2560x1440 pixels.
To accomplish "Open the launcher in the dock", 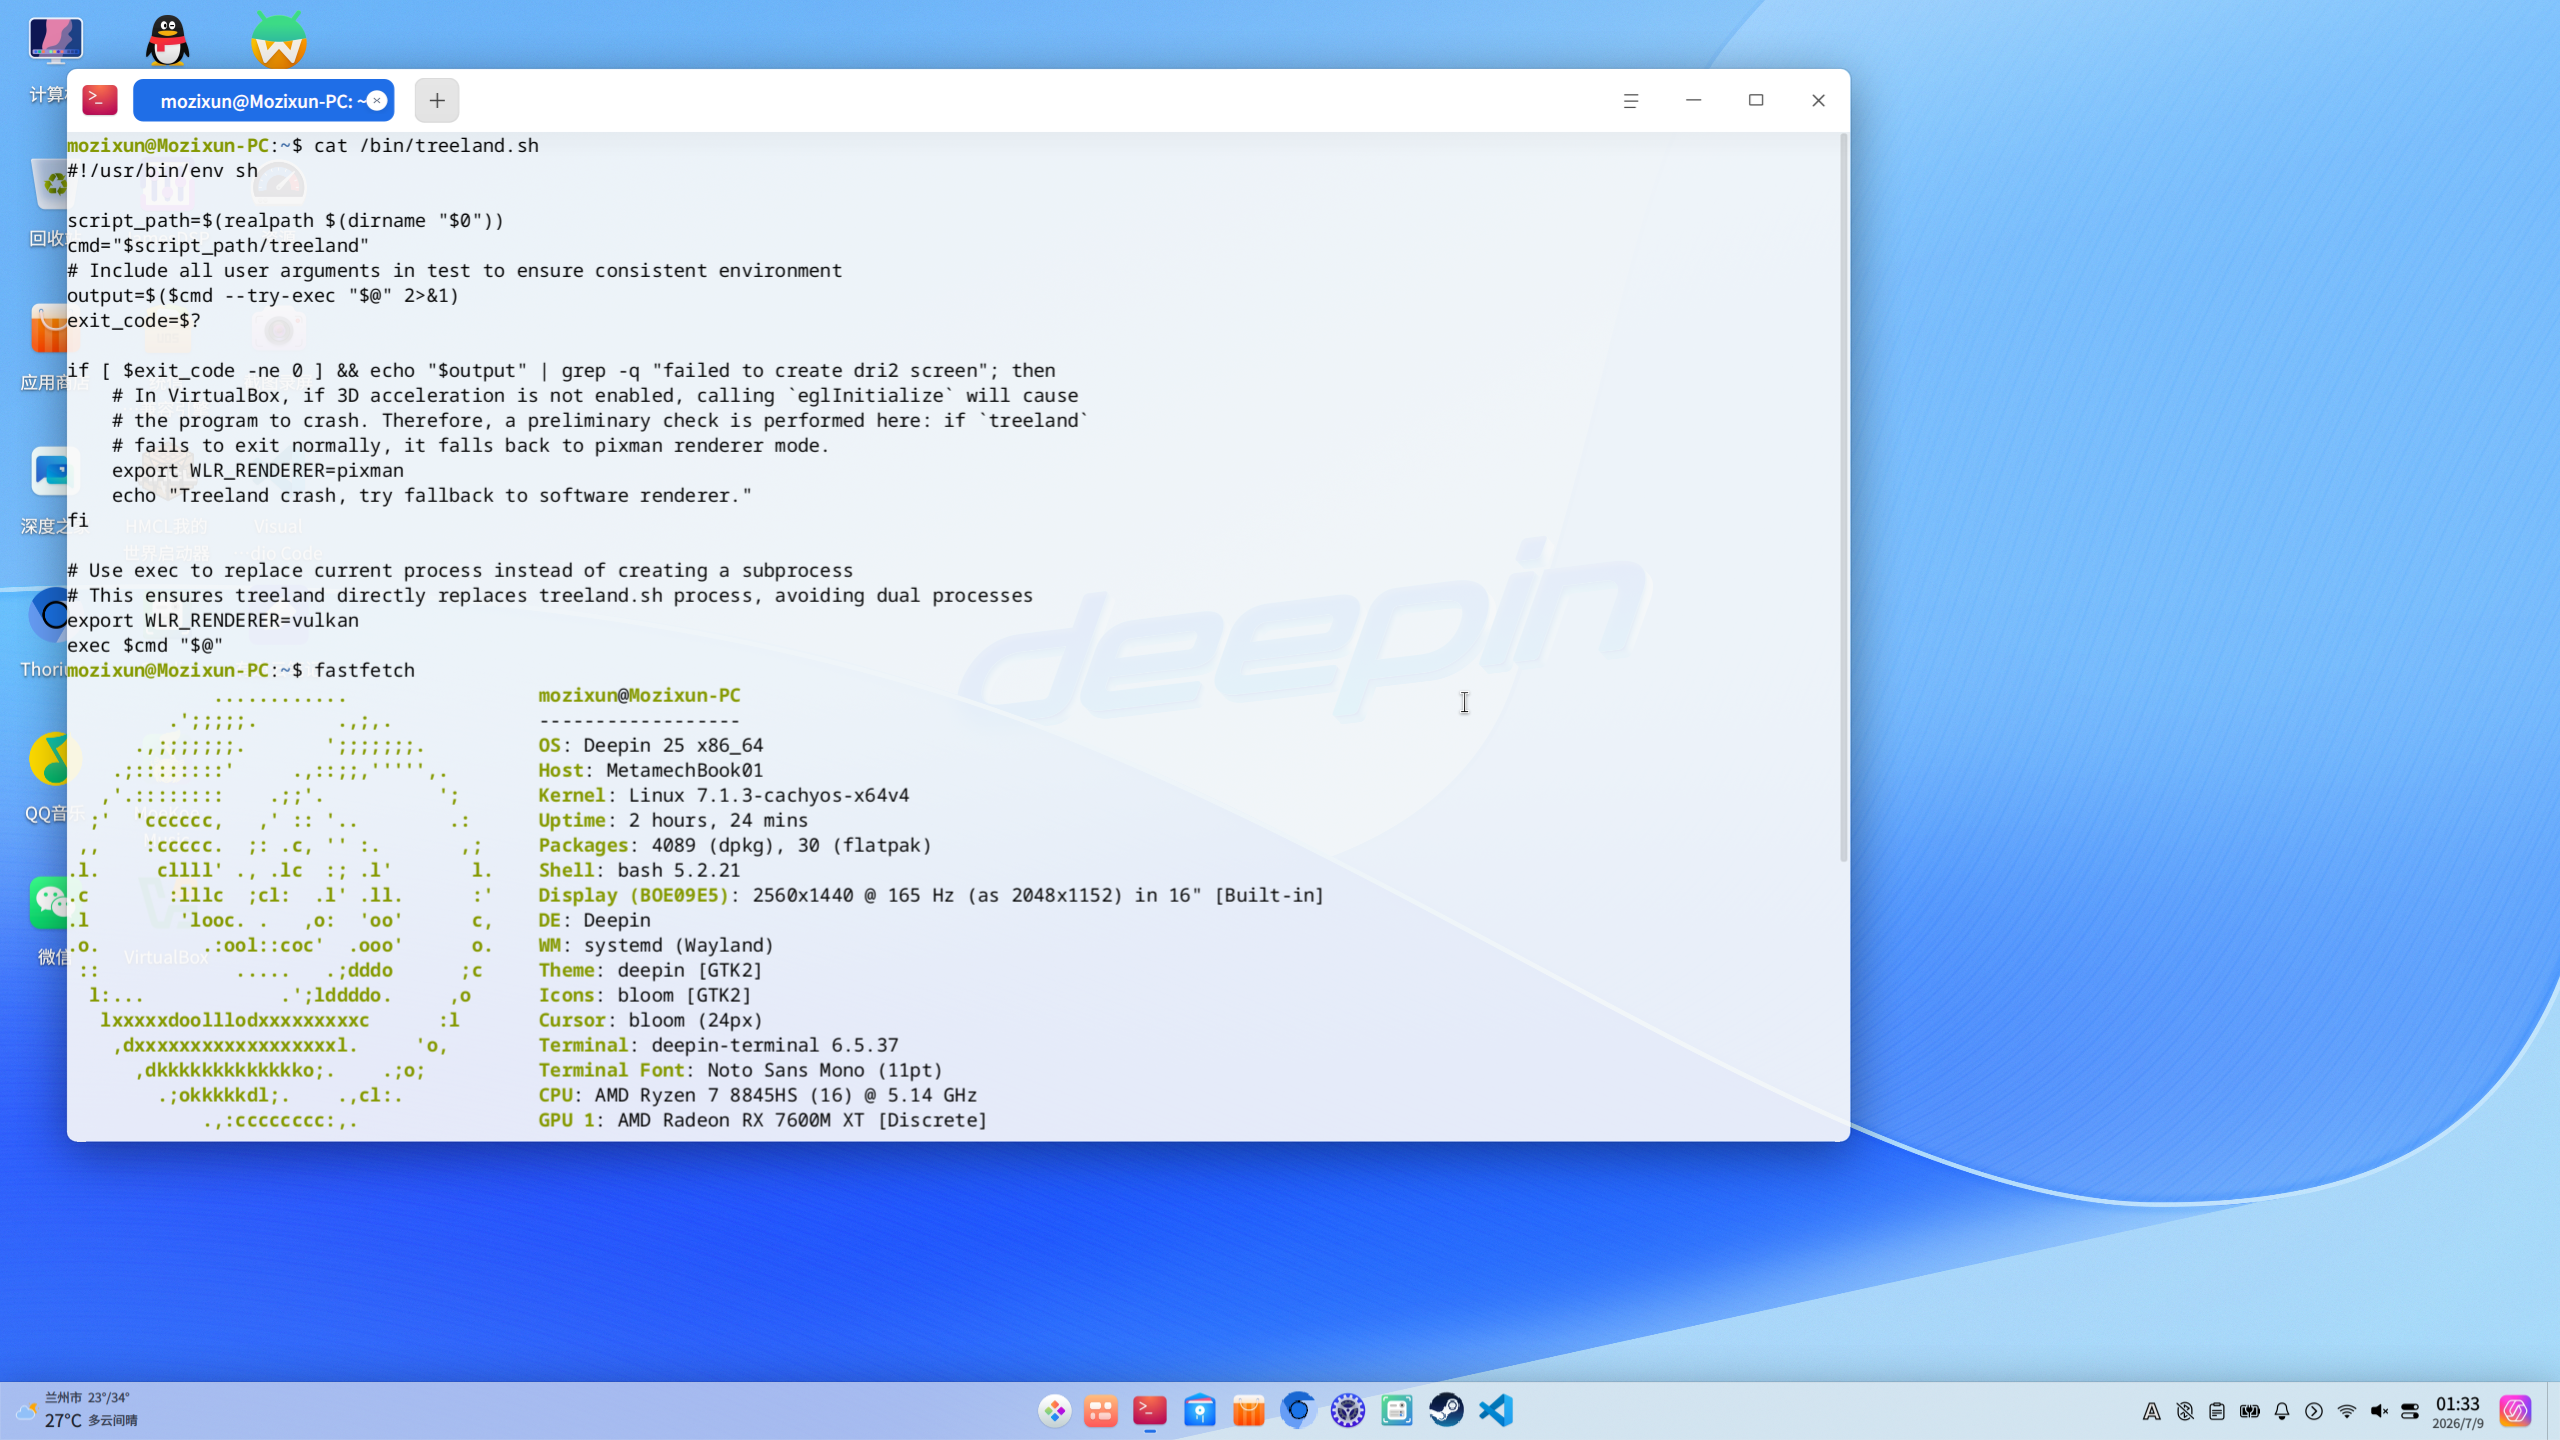I will [x=1054, y=1411].
